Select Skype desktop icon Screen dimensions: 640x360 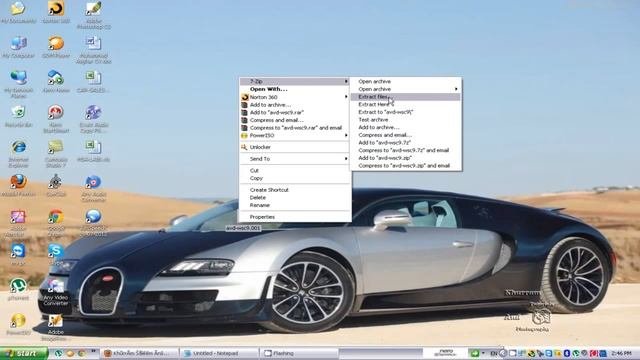[56, 255]
